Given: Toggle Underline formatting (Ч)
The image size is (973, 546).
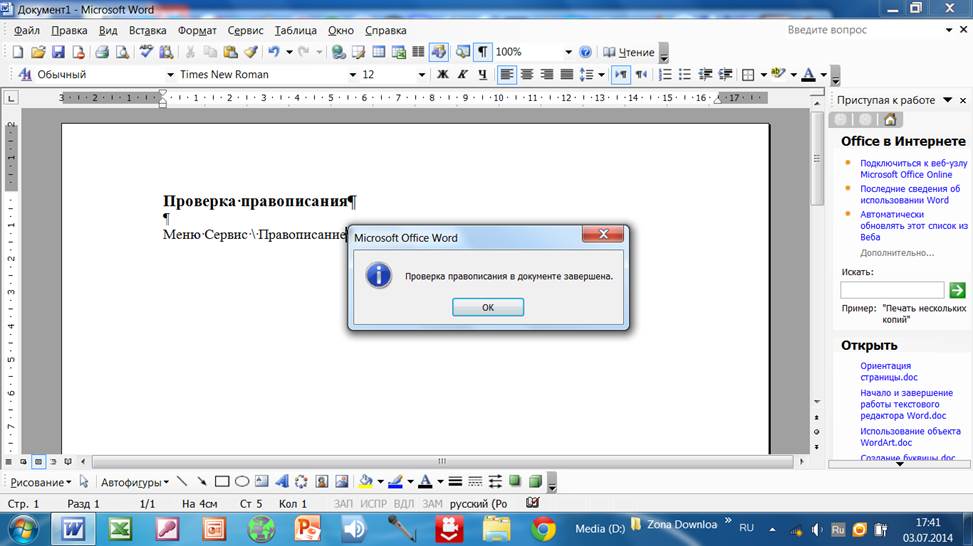Looking at the screenshot, I should [483, 74].
